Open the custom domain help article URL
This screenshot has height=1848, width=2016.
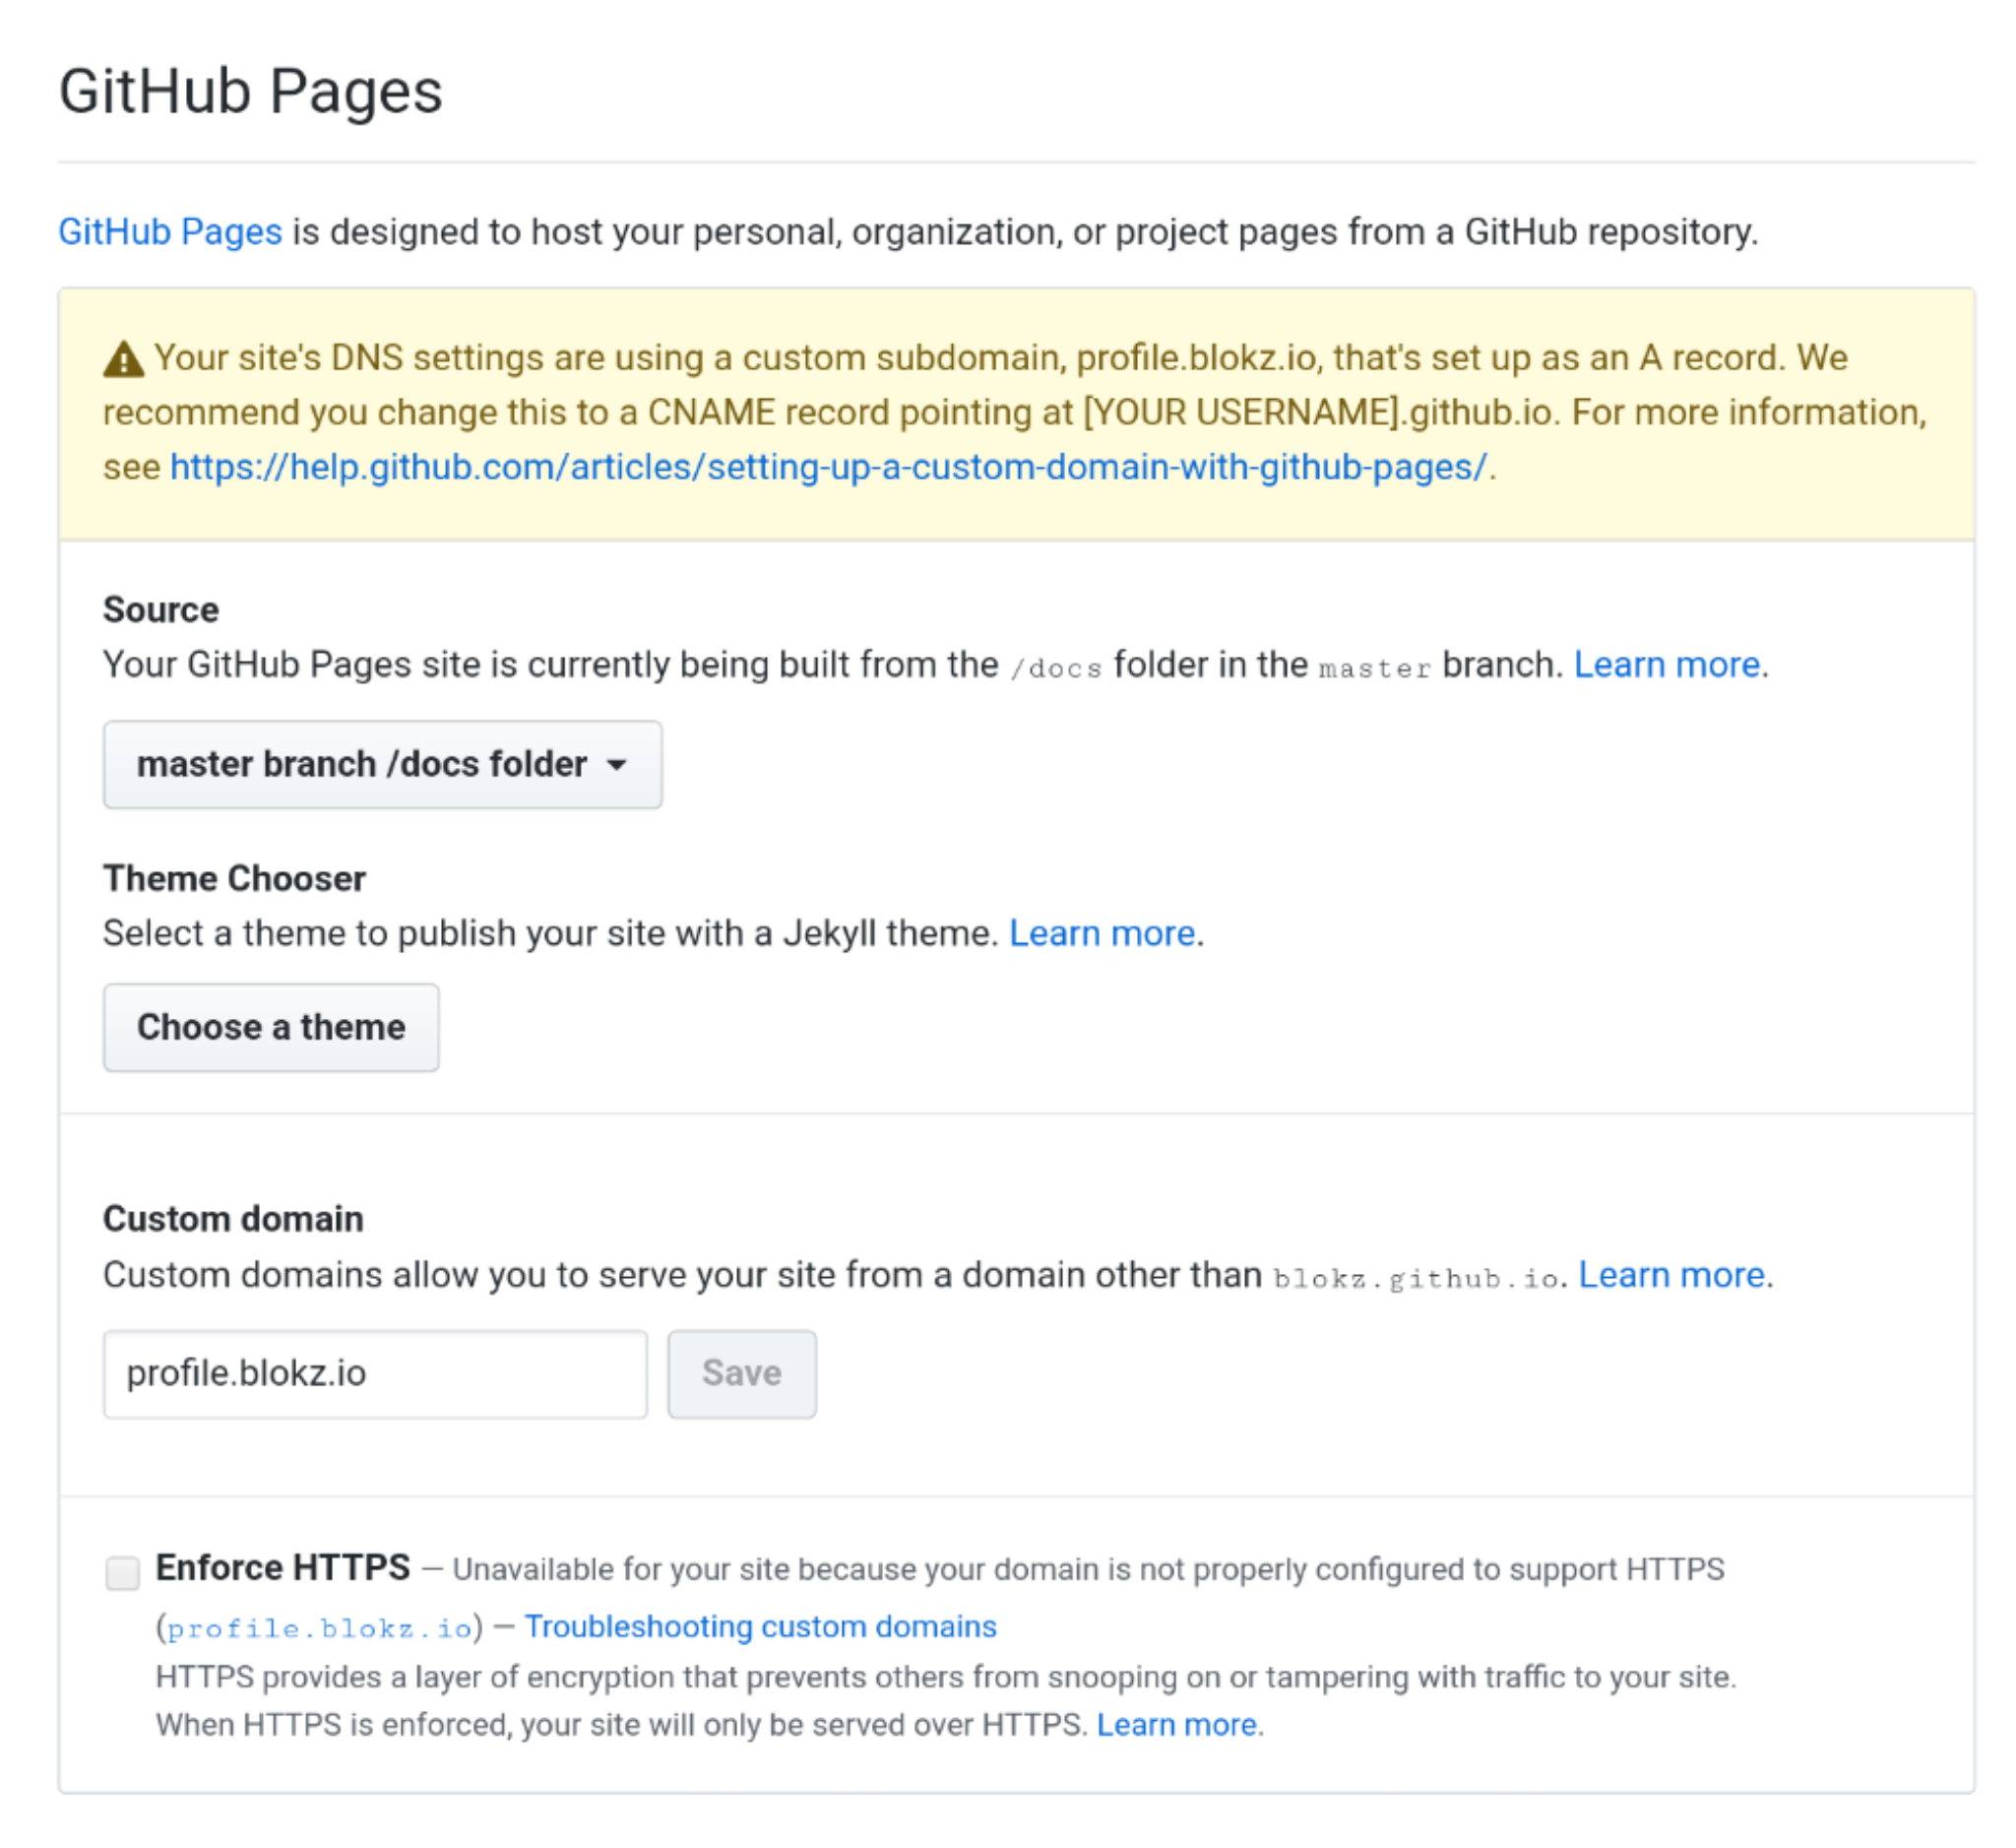[x=829, y=467]
